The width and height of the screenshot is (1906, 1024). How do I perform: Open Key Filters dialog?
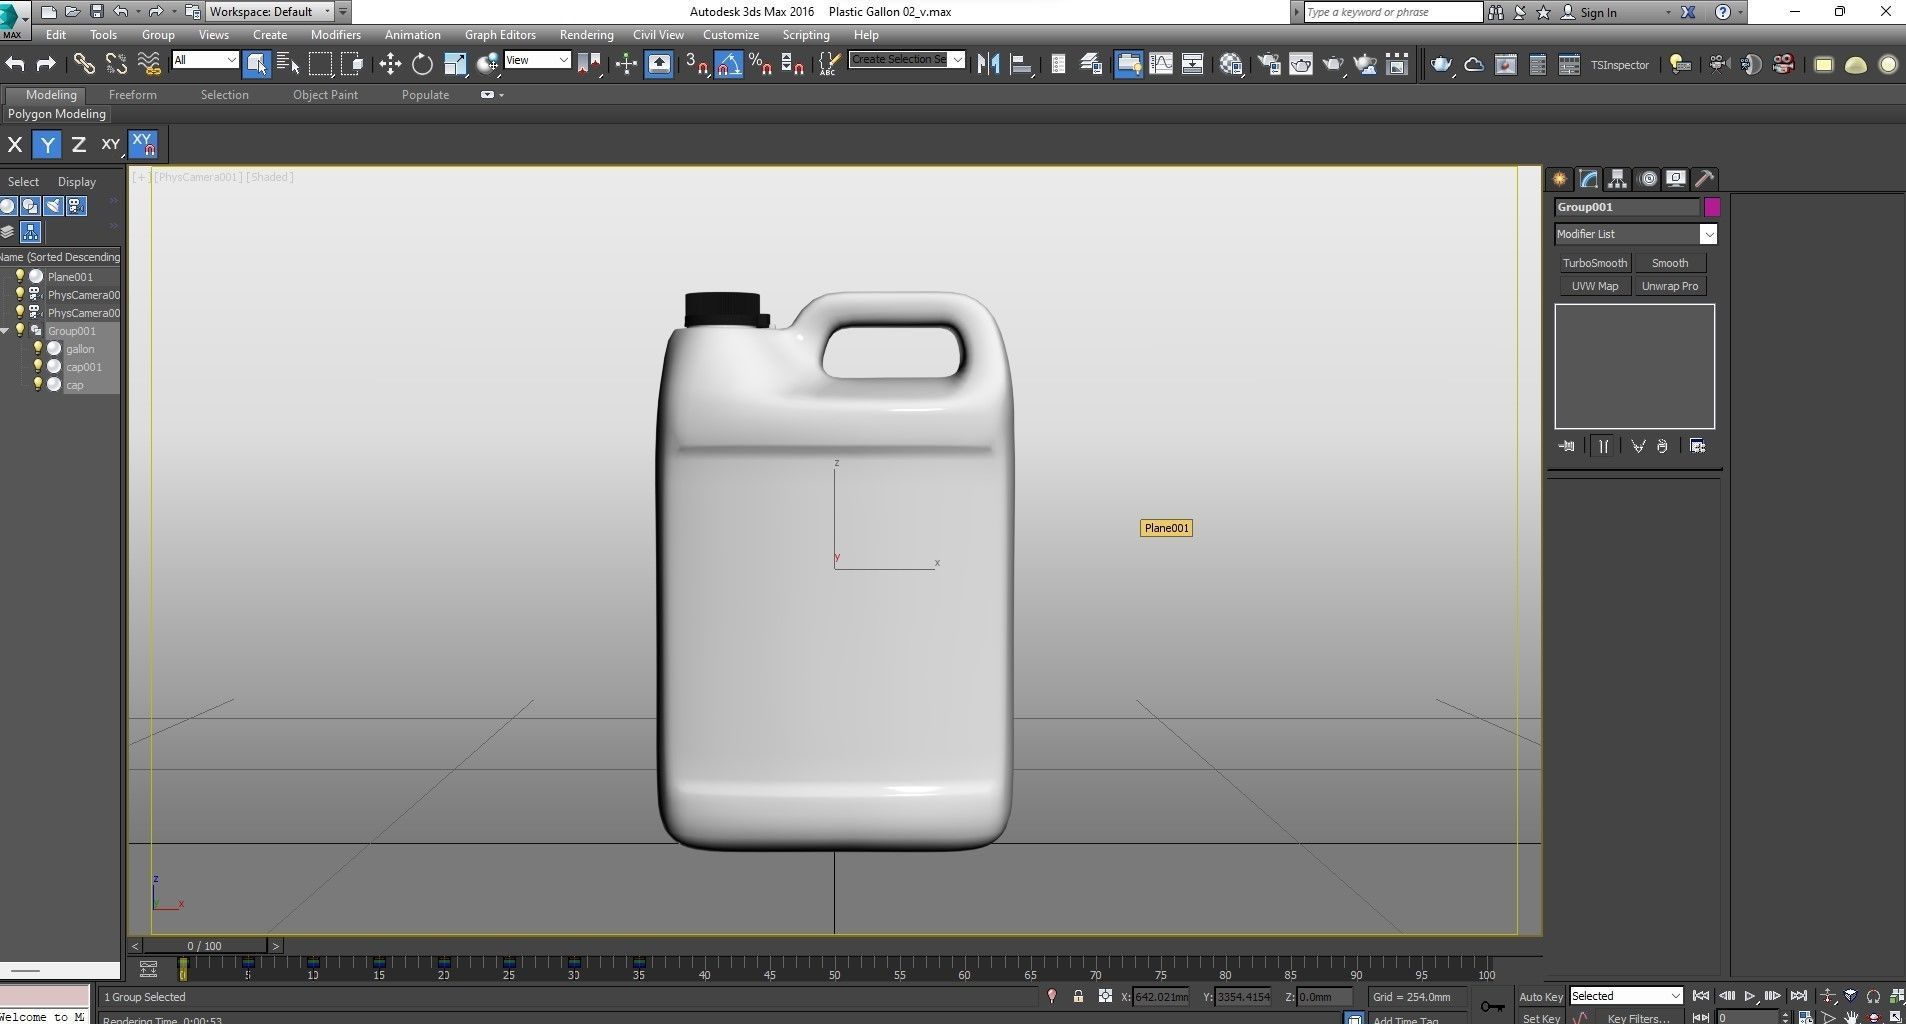(1639, 1018)
